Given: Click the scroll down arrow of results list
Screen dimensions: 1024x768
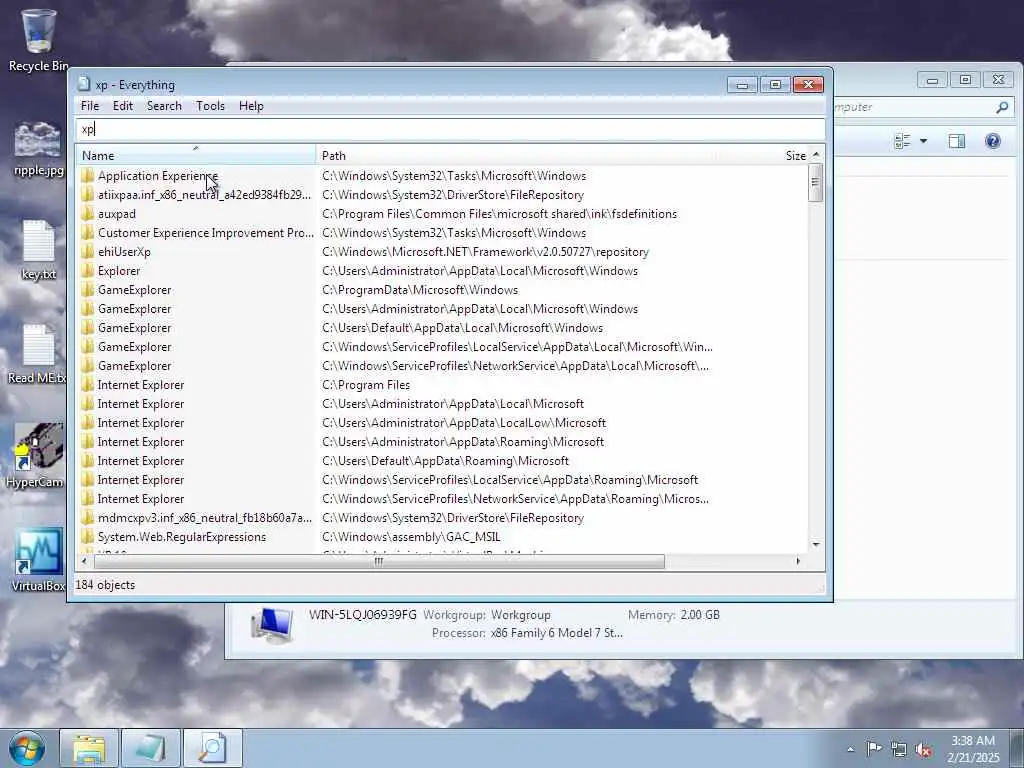Looking at the screenshot, I should coord(816,544).
